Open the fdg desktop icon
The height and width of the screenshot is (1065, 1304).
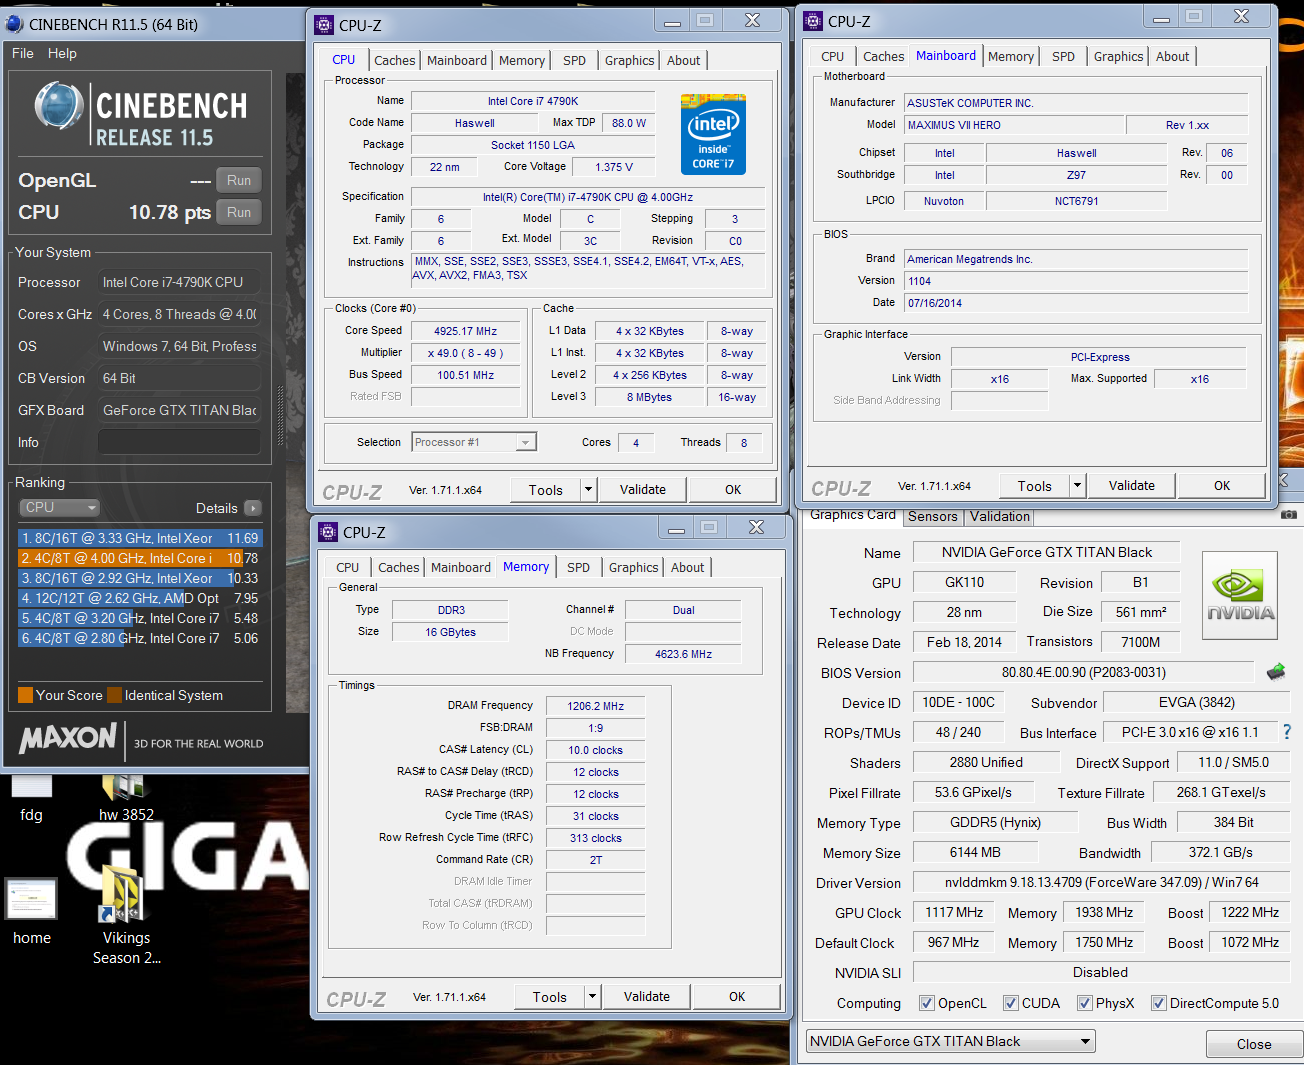tap(31, 798)
